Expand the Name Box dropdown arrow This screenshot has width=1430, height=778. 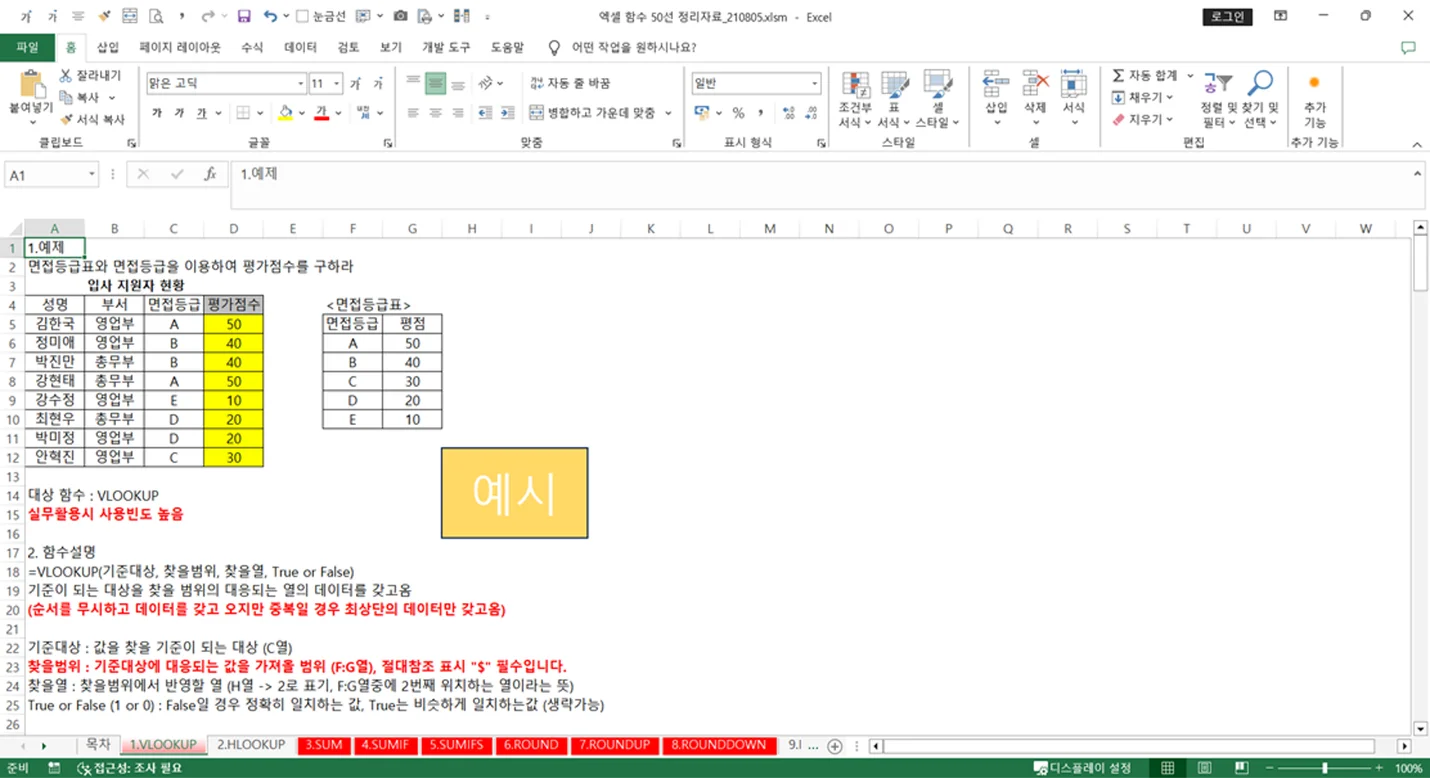[x=92, y=174]
